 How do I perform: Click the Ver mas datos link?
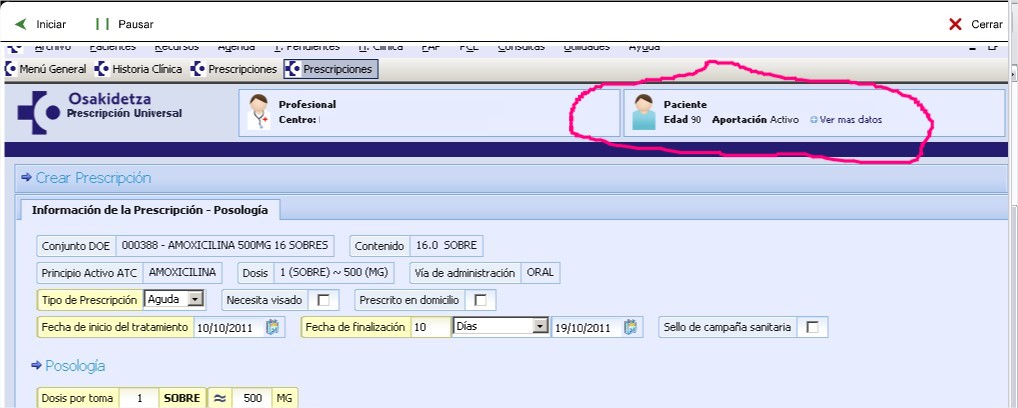[x=850, y=120]
